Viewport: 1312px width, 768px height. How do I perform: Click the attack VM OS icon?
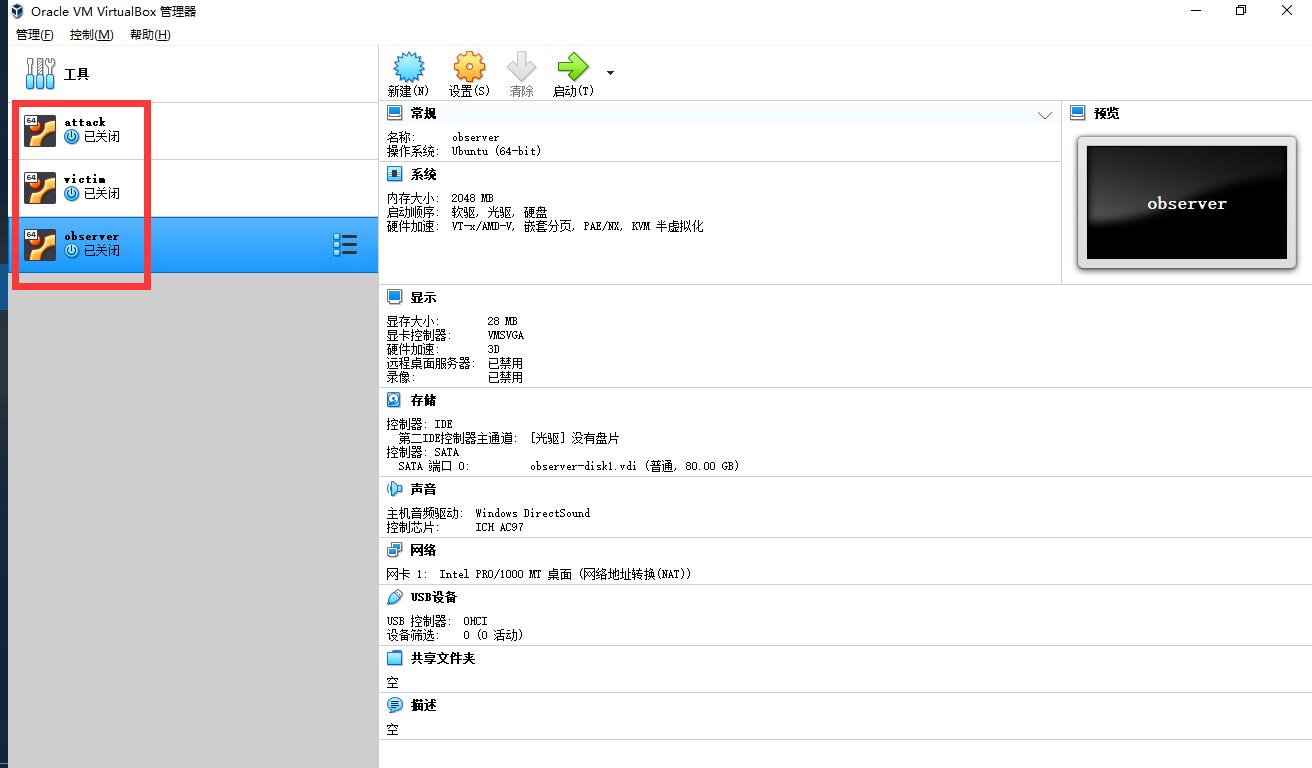pyautogui.click(x=40, y=131)
